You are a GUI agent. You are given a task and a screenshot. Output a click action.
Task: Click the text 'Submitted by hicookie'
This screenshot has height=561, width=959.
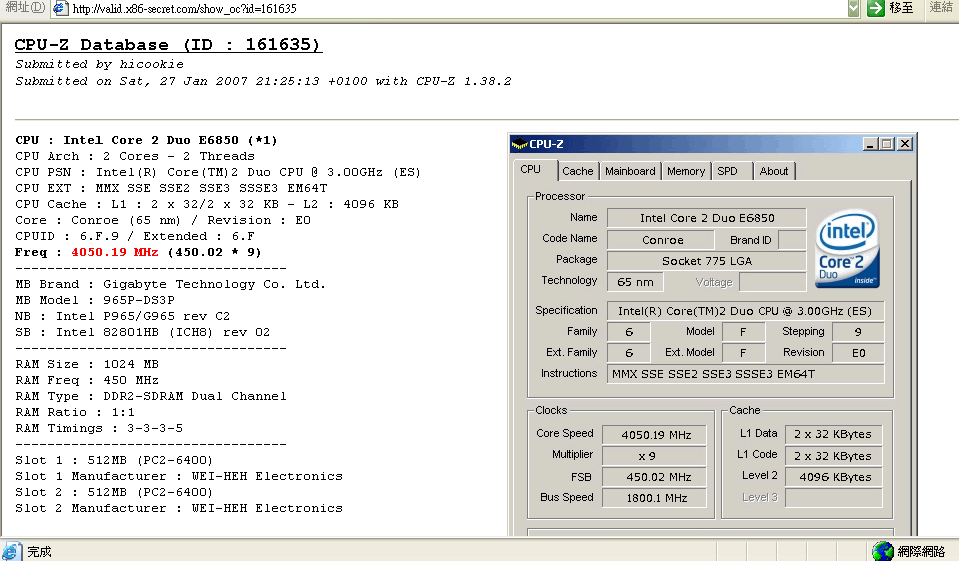click(99, 64)
